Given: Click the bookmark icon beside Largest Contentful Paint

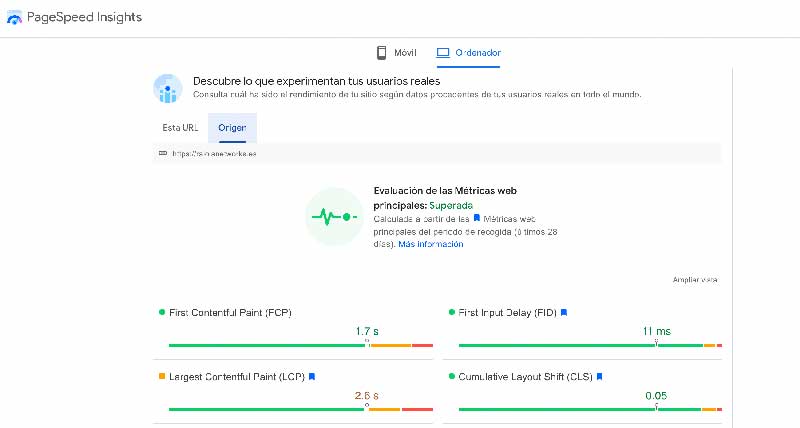Looking at the screenshot, I should [312, 377].
